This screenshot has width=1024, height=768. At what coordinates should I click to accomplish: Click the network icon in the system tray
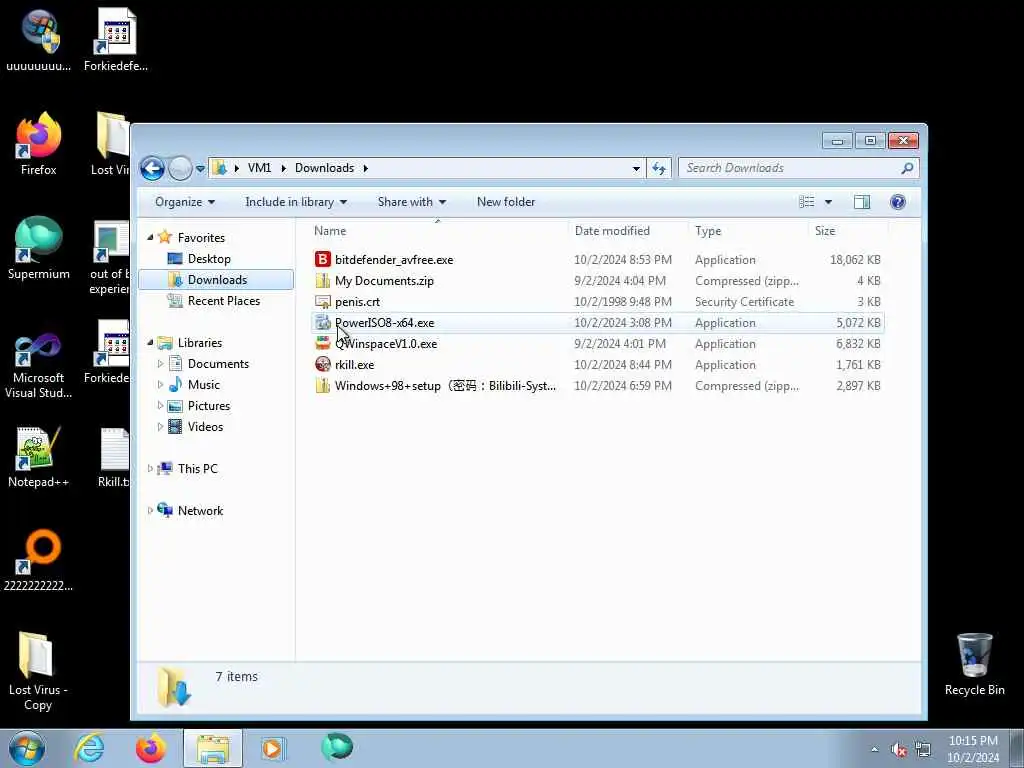point(923,750)
